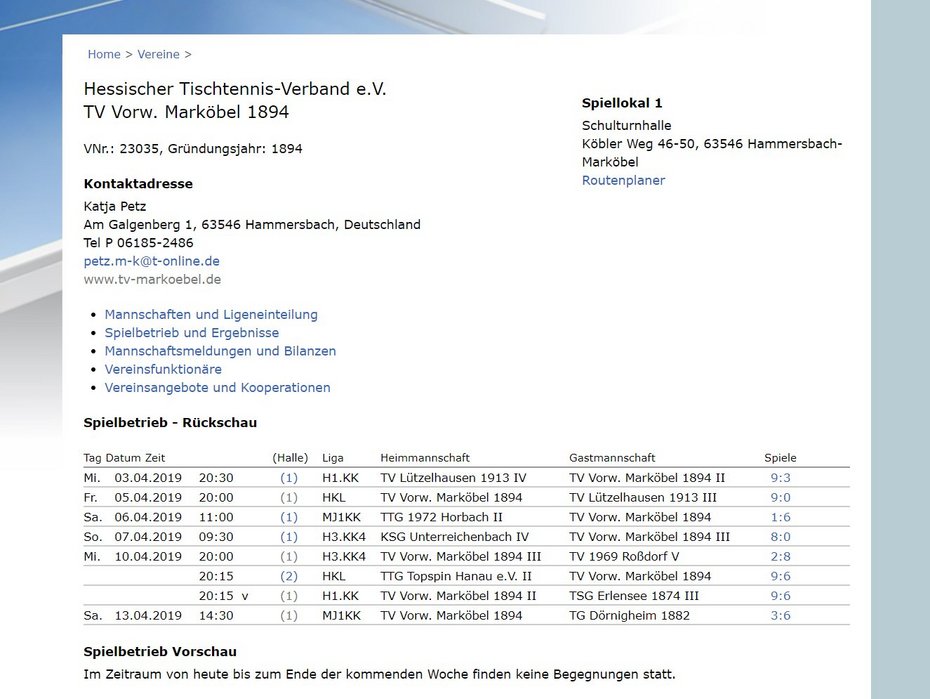Open the 9:6 result against TSG Erlensee 1874 III
The width and height of the screenshot is (930, 699).
781,595
